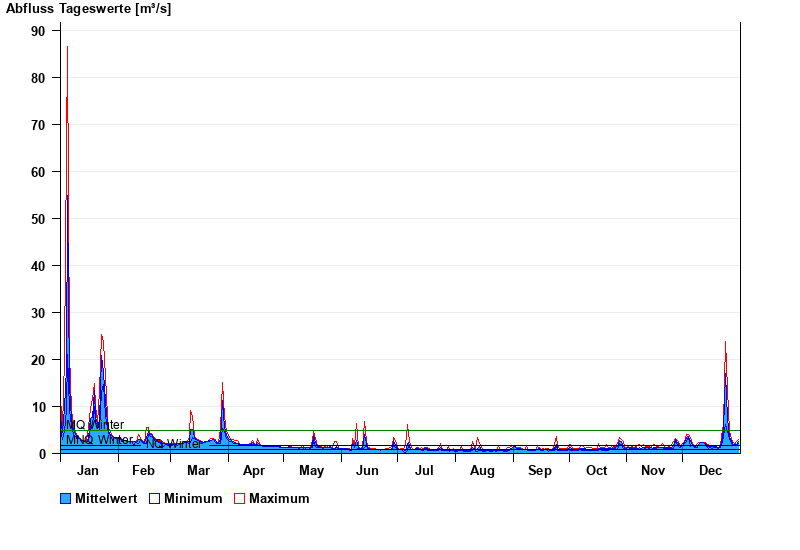Click the blue Mittelwert legend swatch
Screen dimensions: 800x550
click(66, 499)
